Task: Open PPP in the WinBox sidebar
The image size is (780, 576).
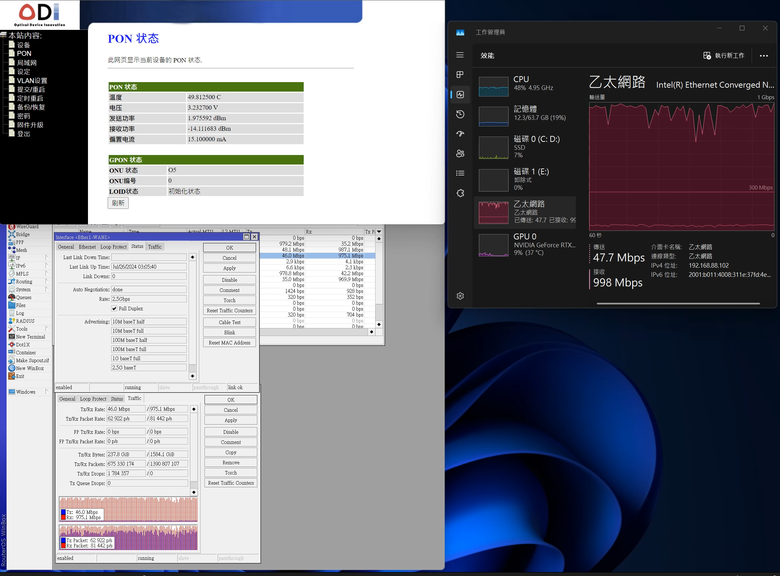Action: pos(20,242)
